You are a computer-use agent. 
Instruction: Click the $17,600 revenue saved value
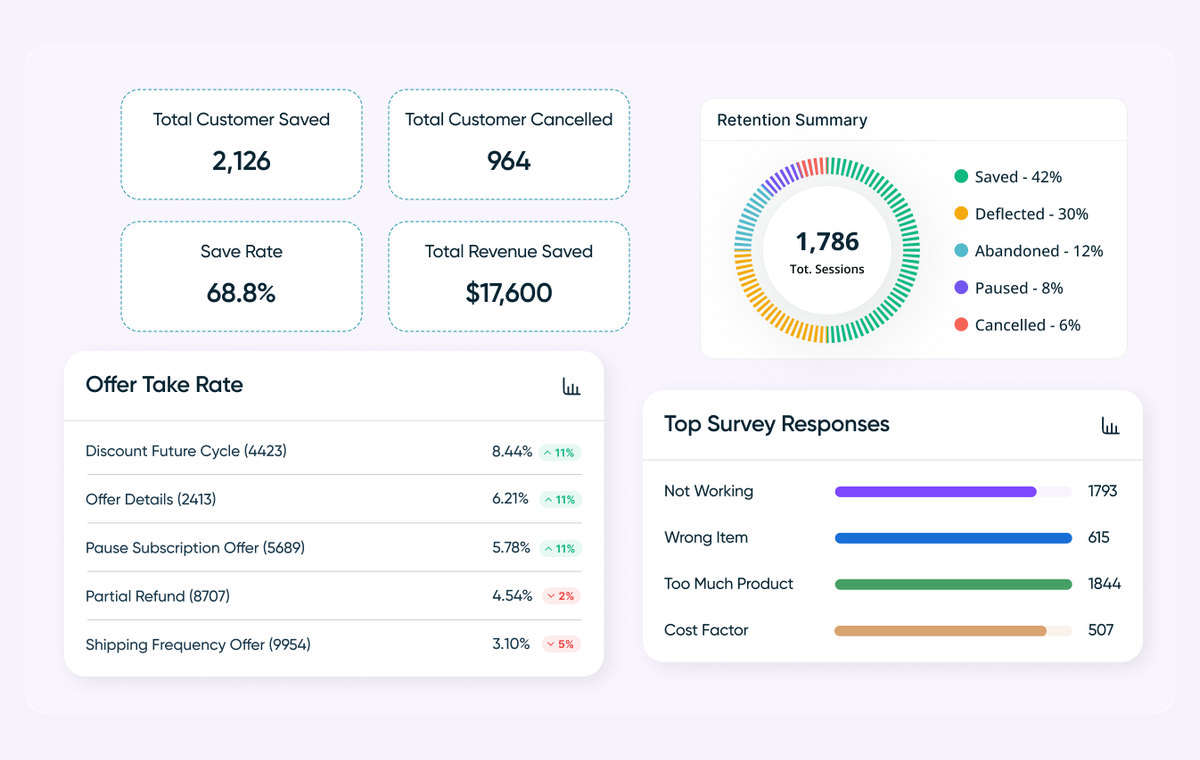[509, 293]
